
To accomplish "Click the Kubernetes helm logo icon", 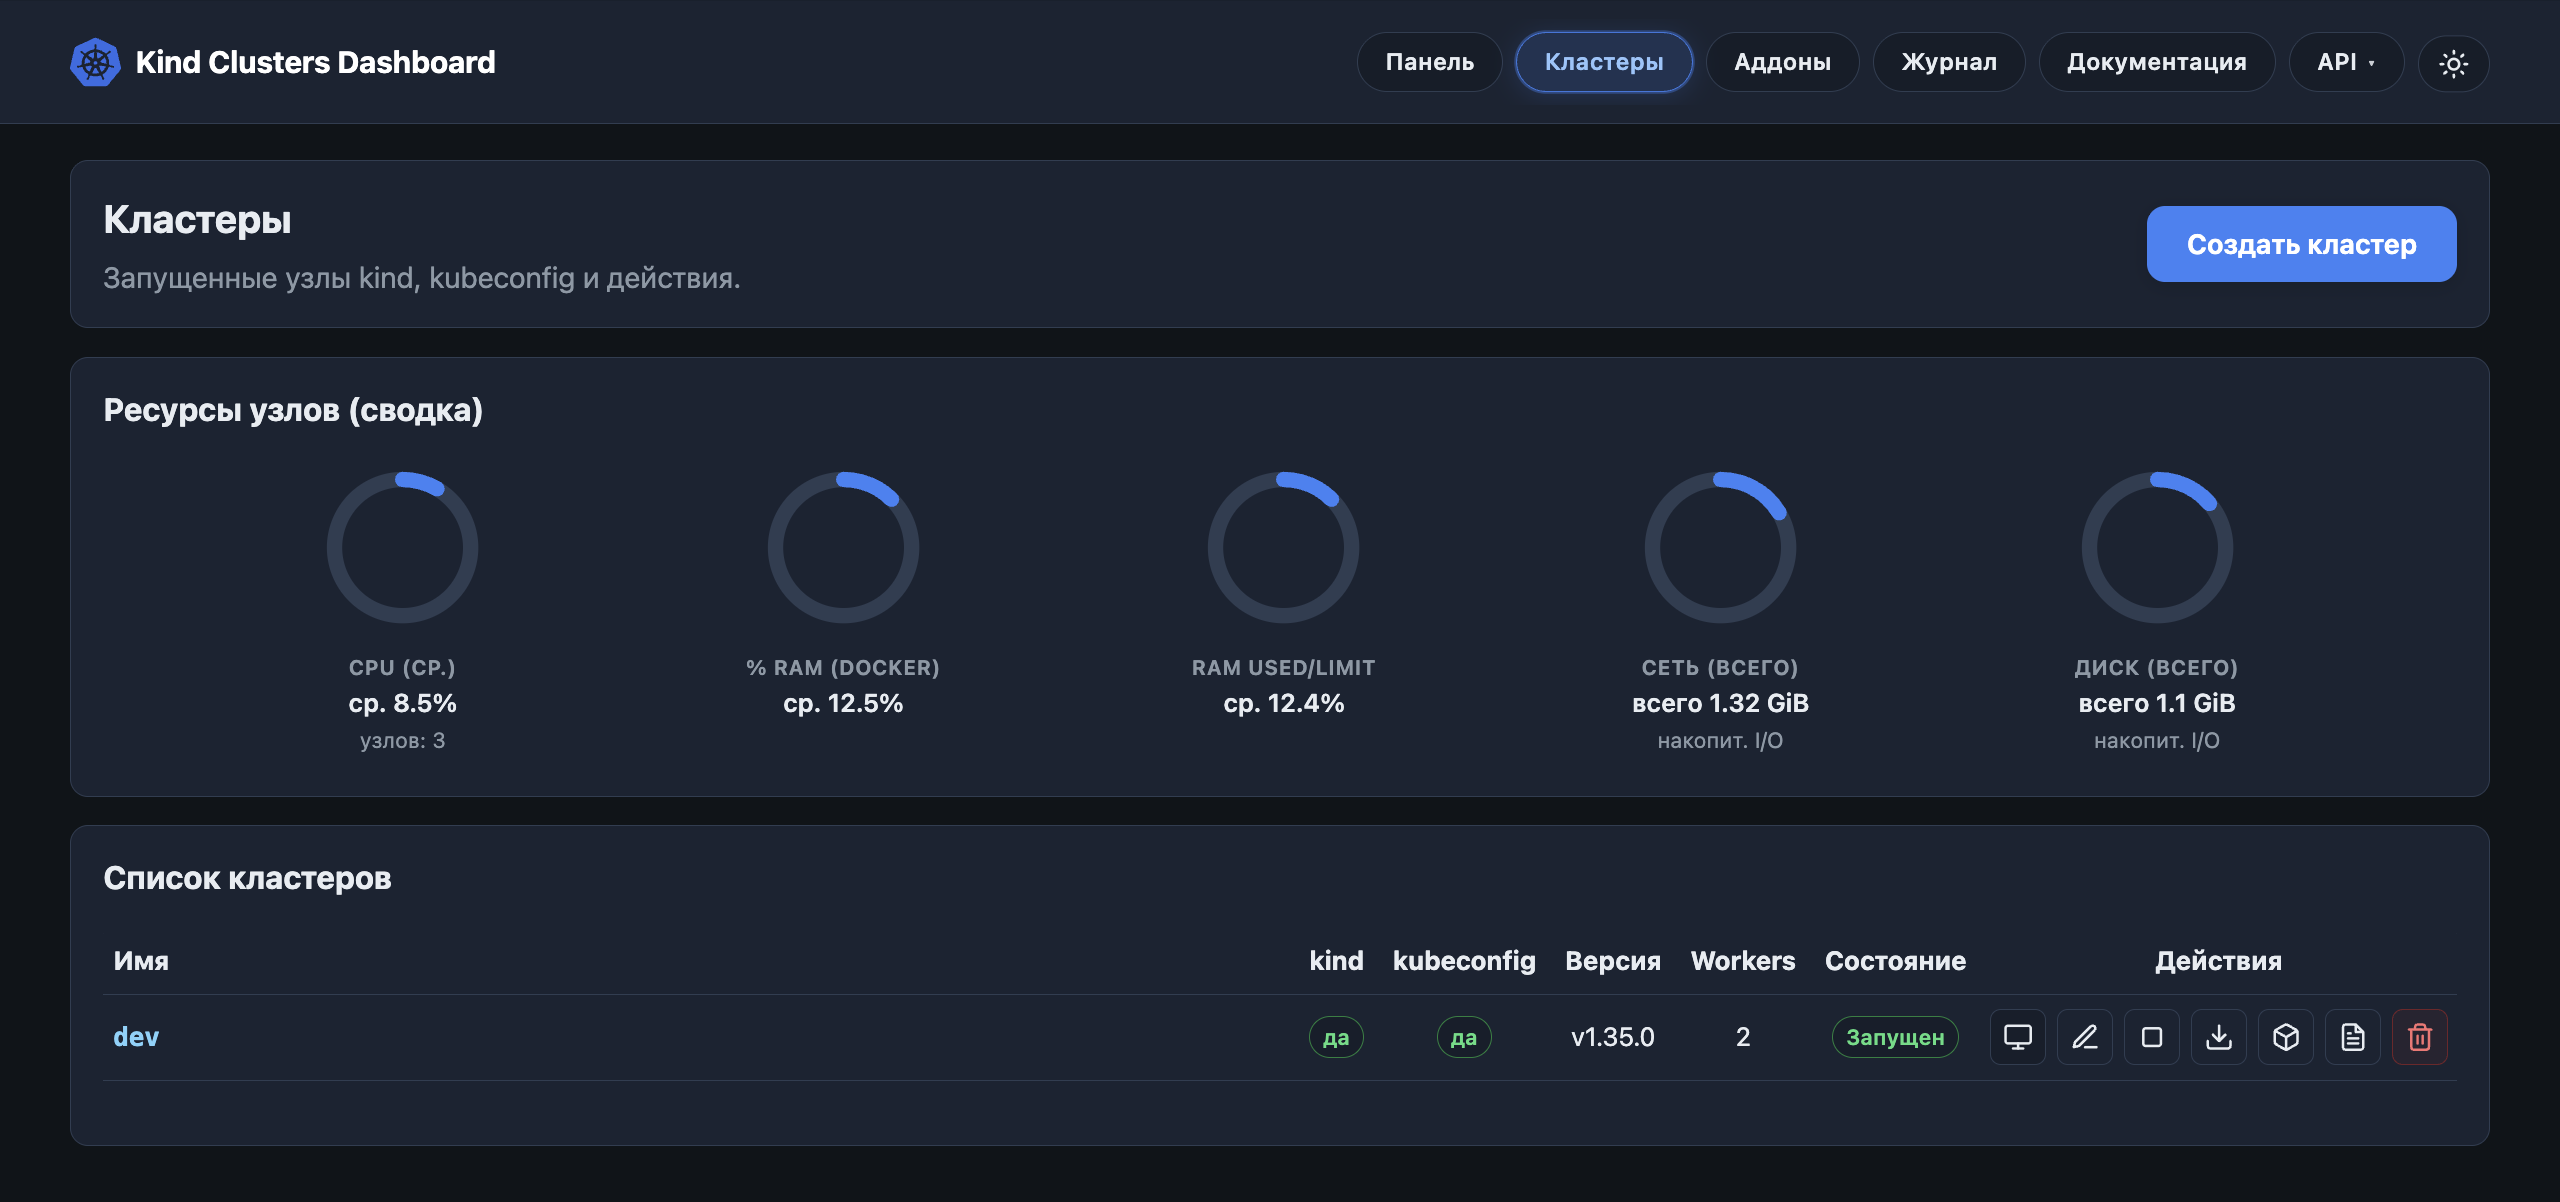I will [x=95, y=62].
